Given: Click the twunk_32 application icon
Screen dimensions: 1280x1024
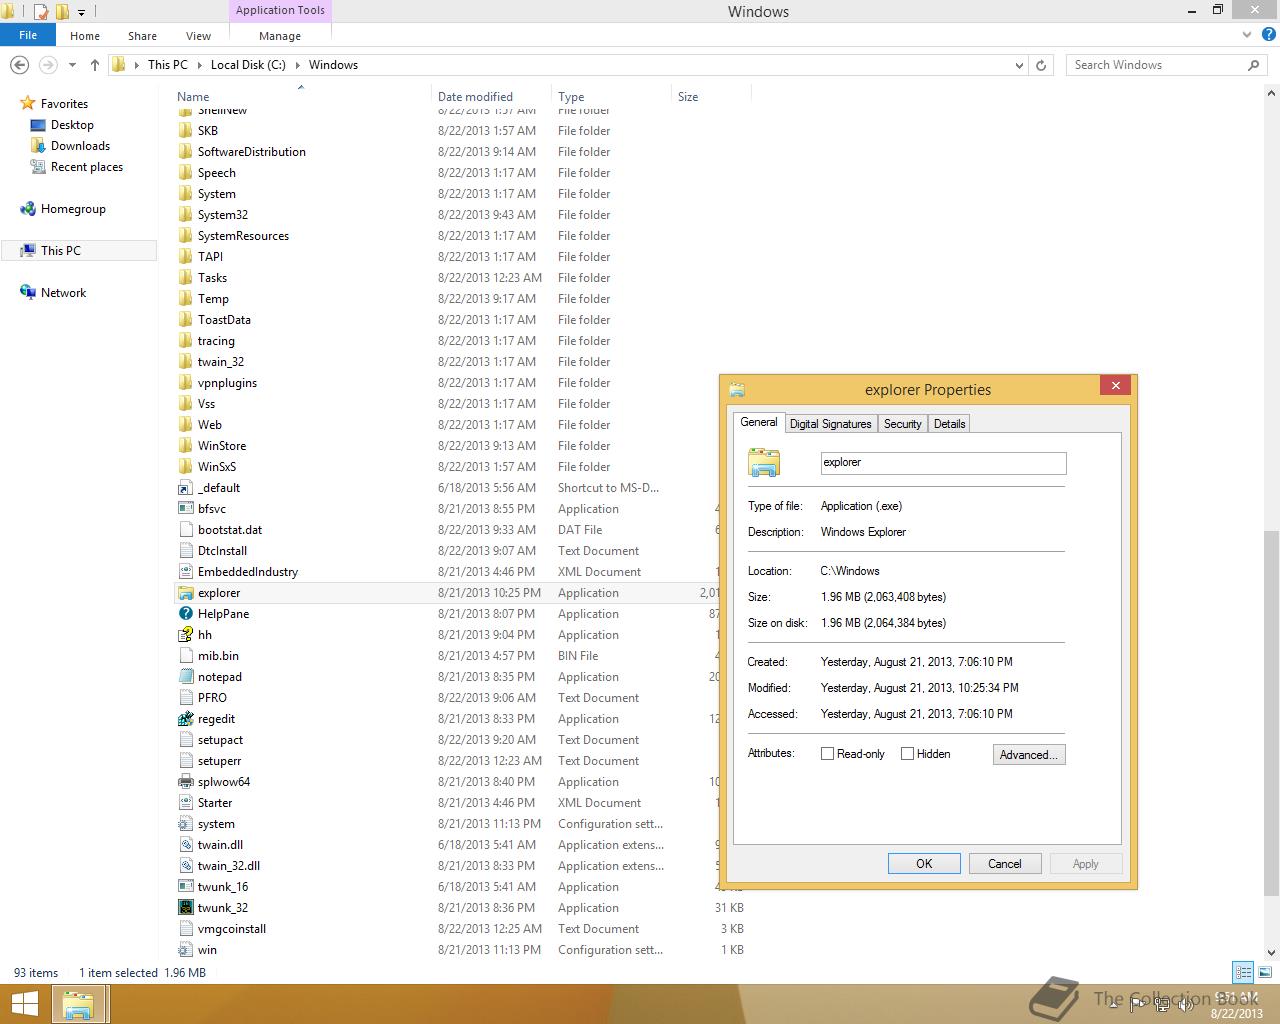Looking at the screenshot, I should [185, 908].
